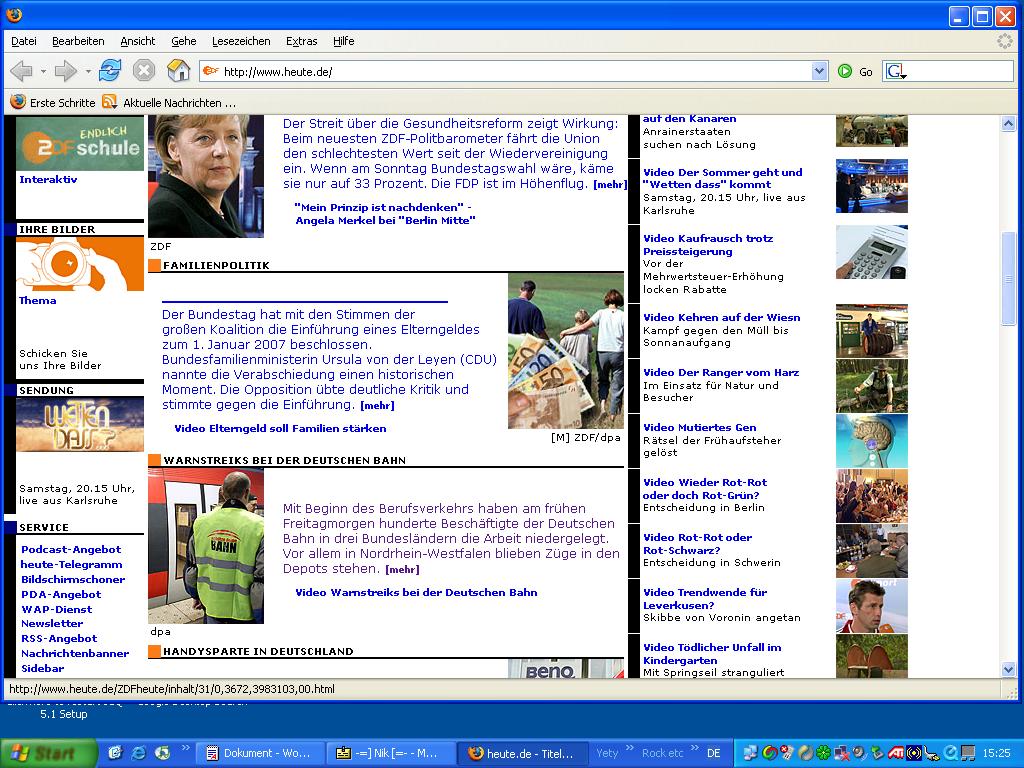Click mehr link in the Warnstreiks article

pos(402,569)
